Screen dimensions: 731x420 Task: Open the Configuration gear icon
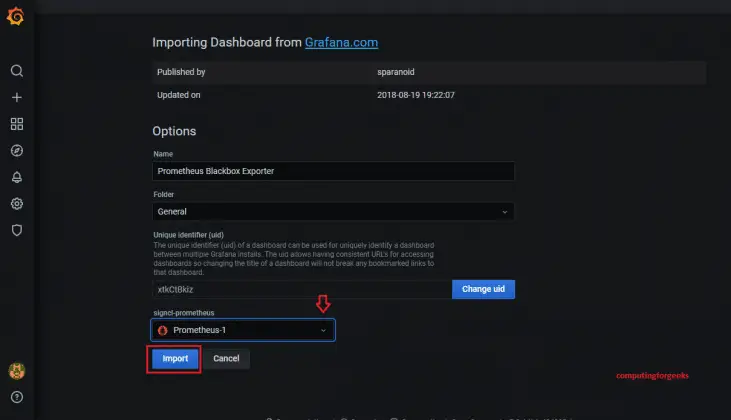[x=16, y=204]
